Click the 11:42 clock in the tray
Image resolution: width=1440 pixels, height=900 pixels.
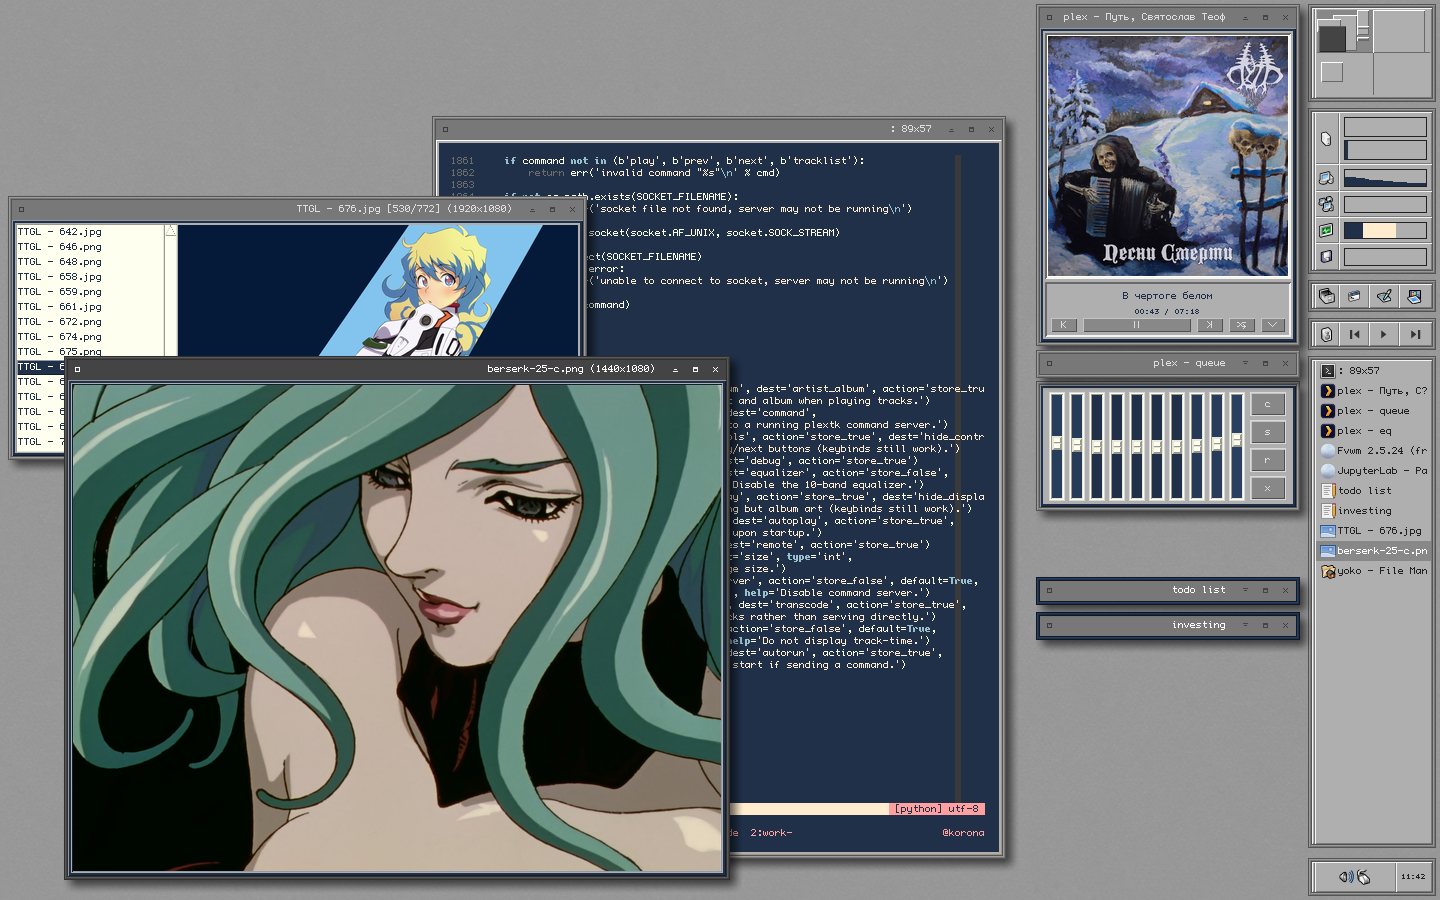1413,877
